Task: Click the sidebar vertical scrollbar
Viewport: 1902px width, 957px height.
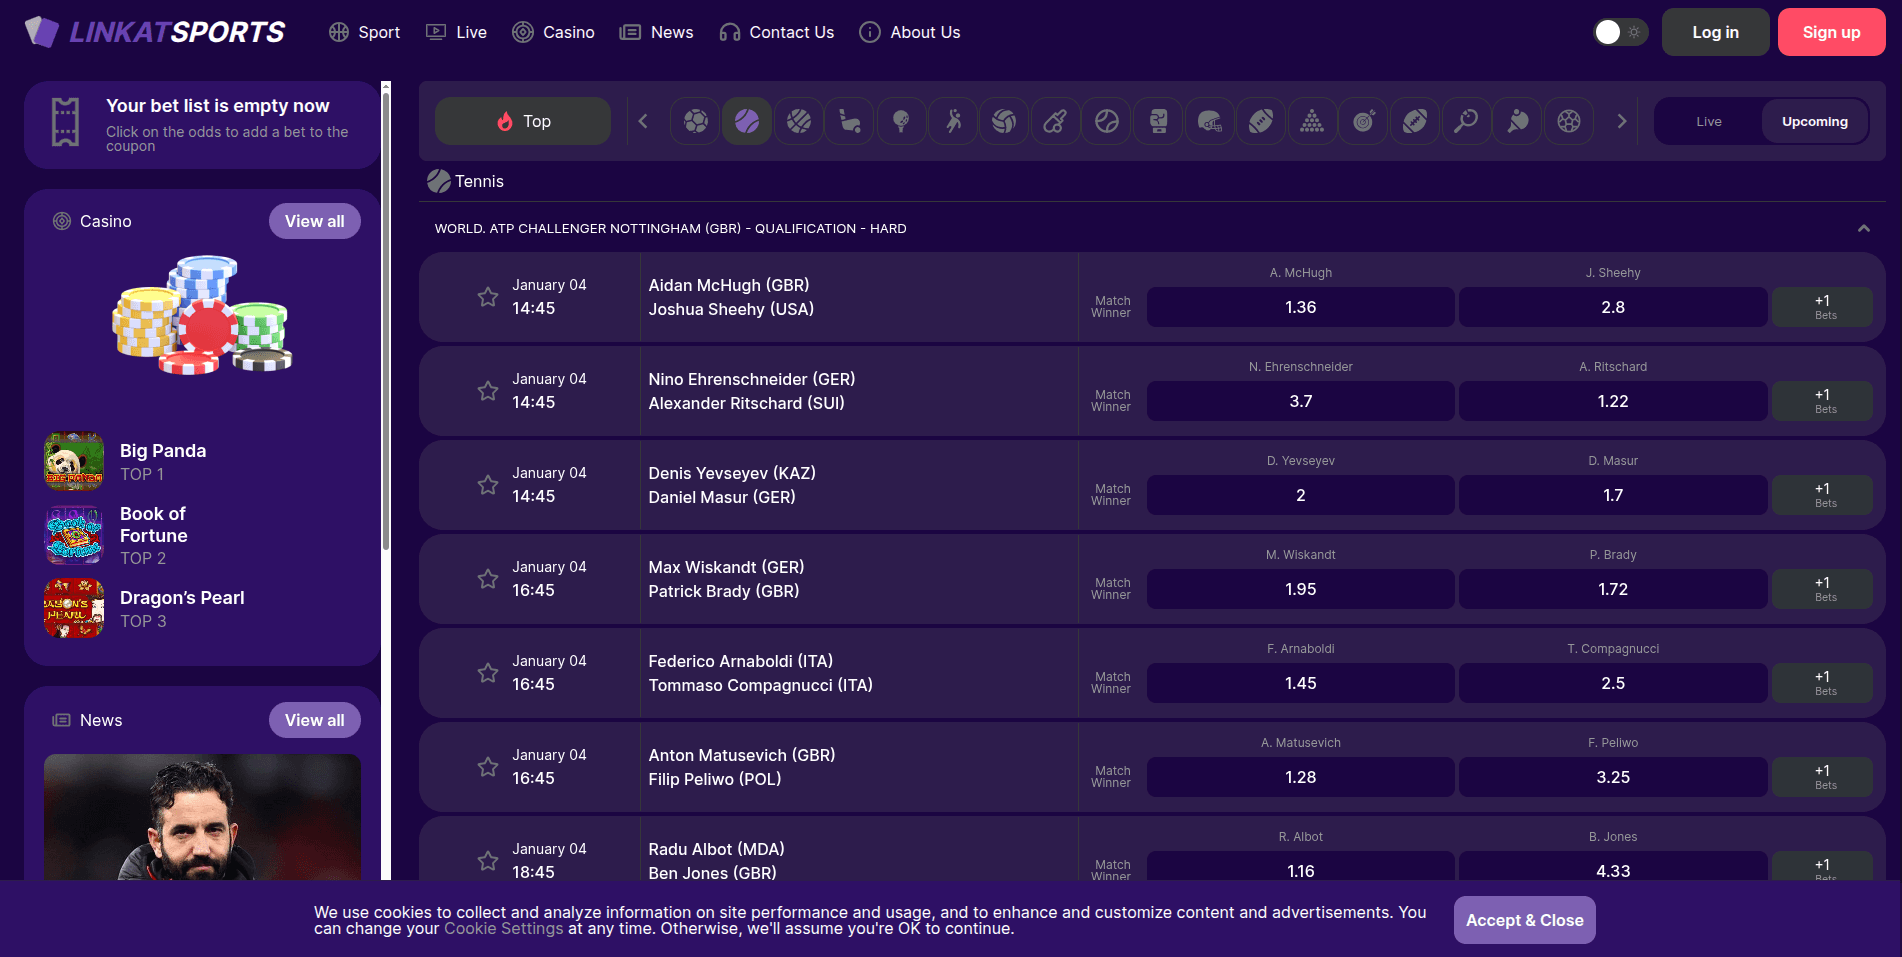Action: 386,320
